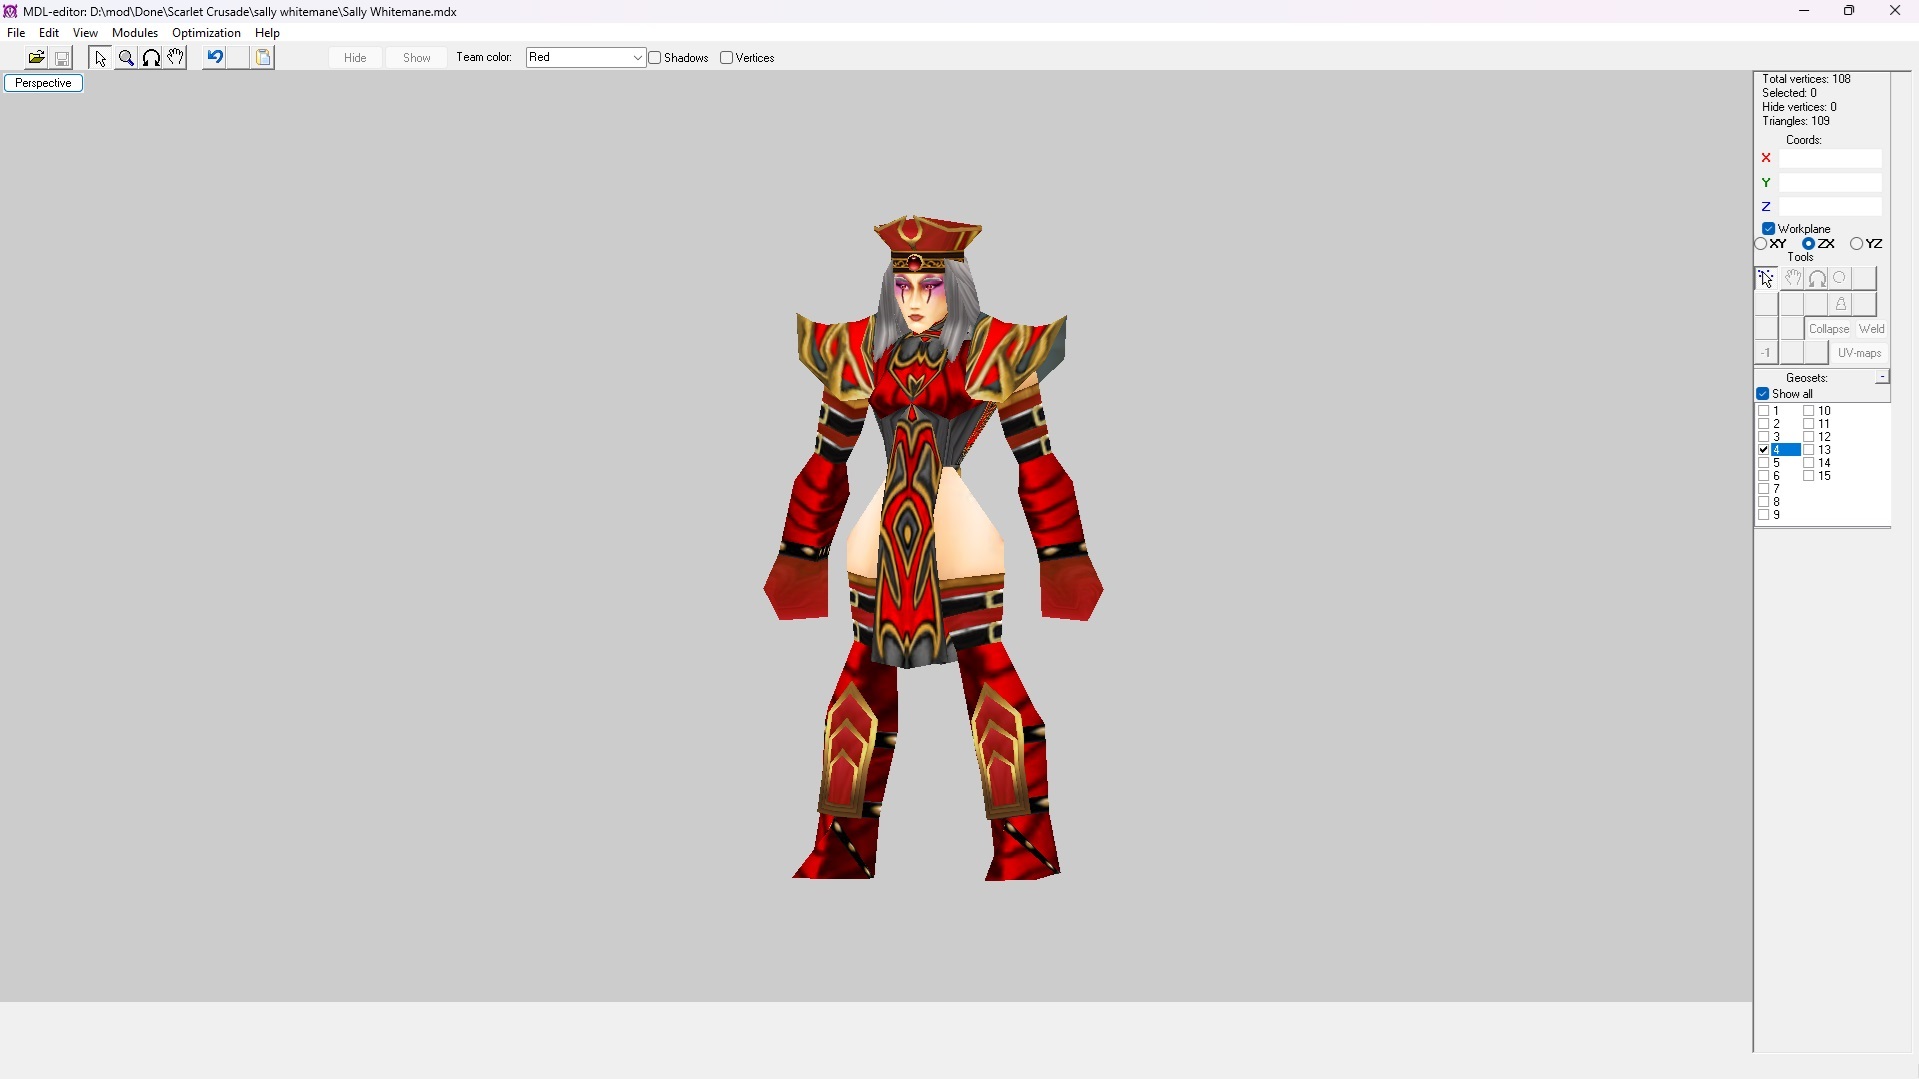The image size is (1919, 1079).
Task: Check geoset 1 checkbox
Action: (x=1765, y=412)
